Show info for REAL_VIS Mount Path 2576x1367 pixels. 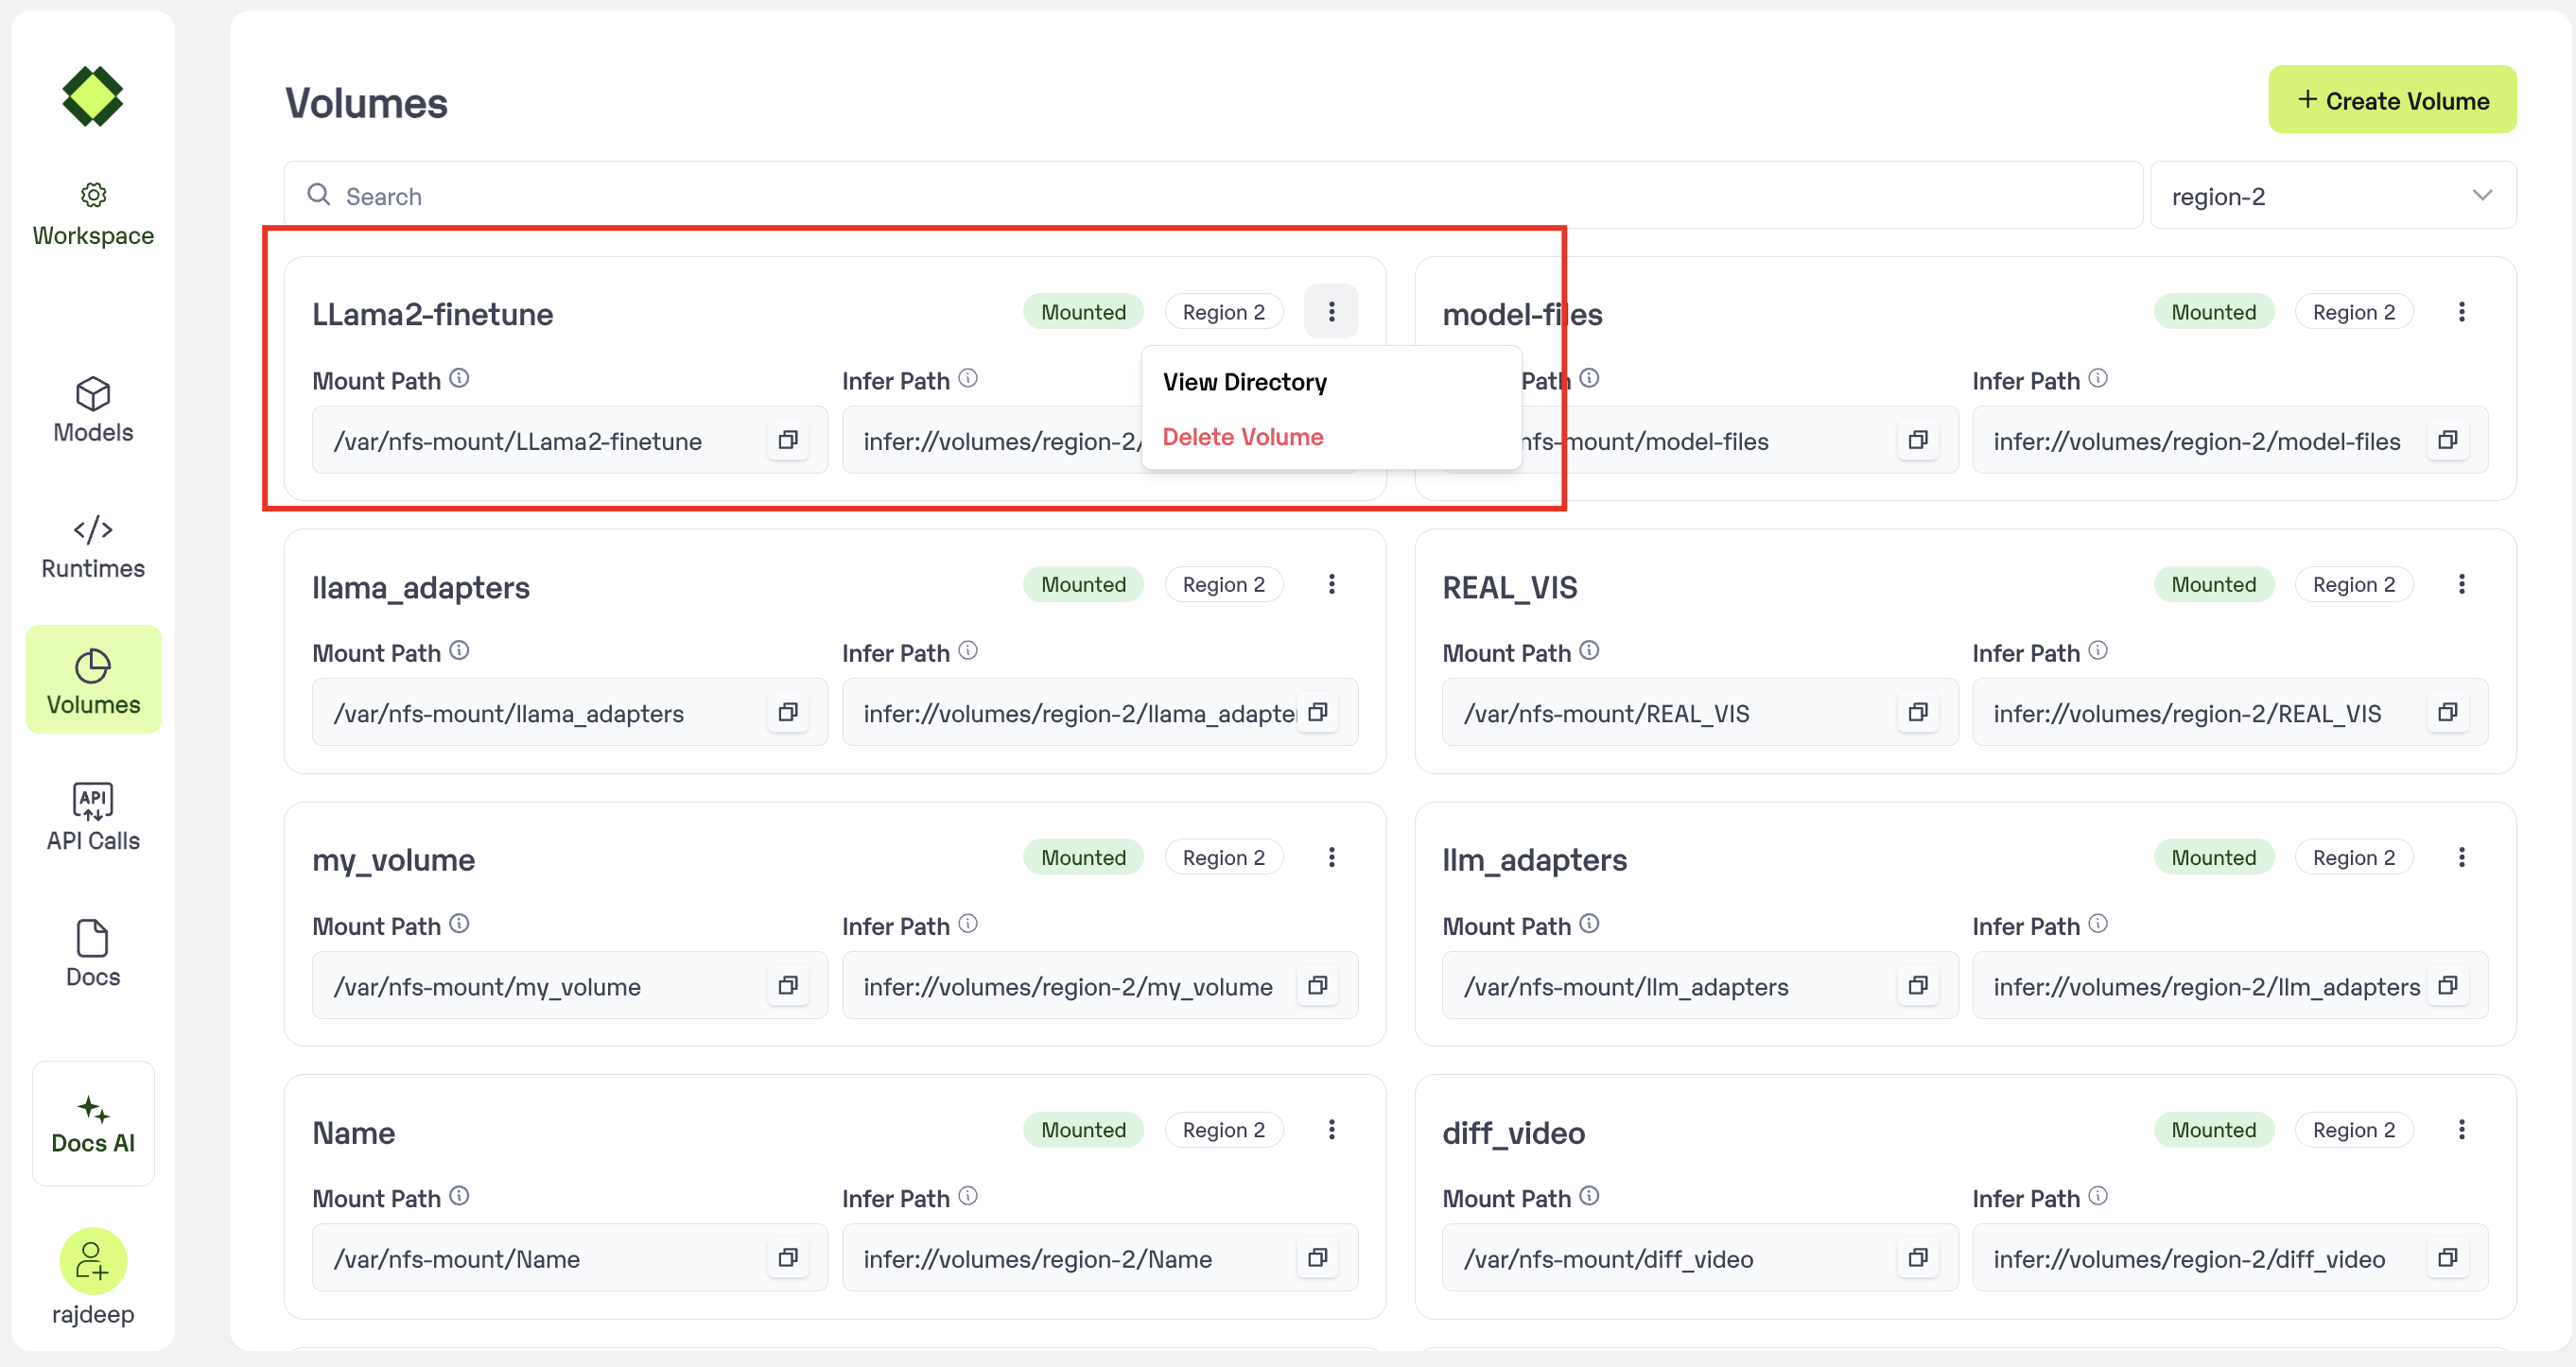click(x=1589, y=651)
